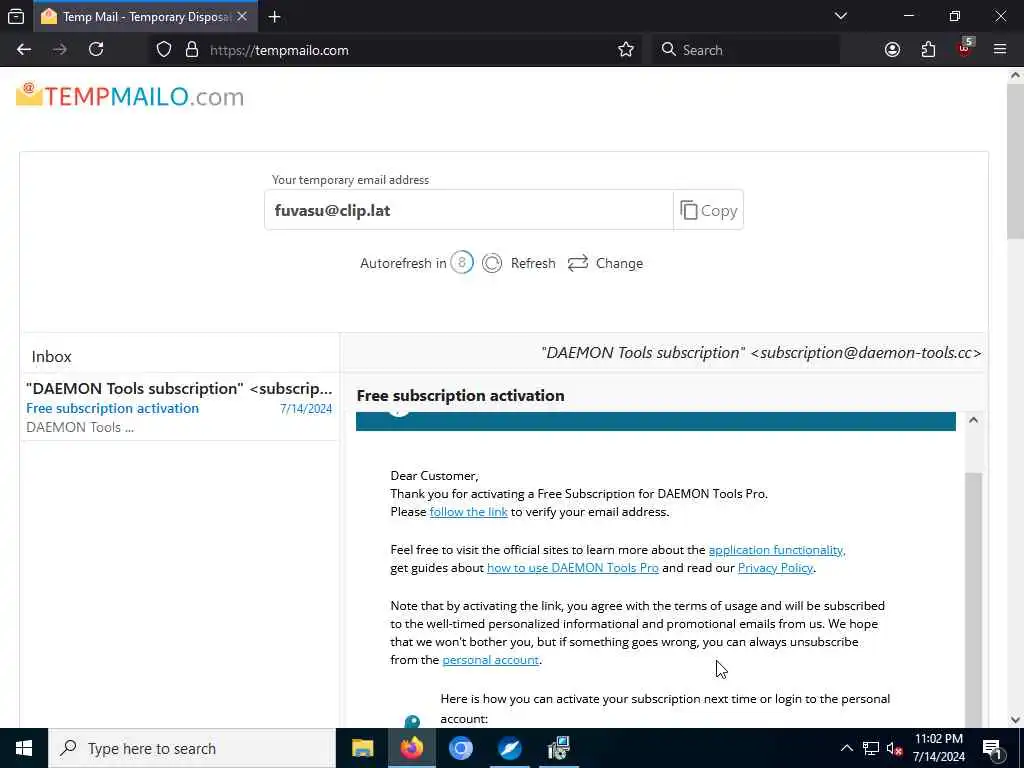
Task: Click the Type here to search box
Action: [192, 748]
